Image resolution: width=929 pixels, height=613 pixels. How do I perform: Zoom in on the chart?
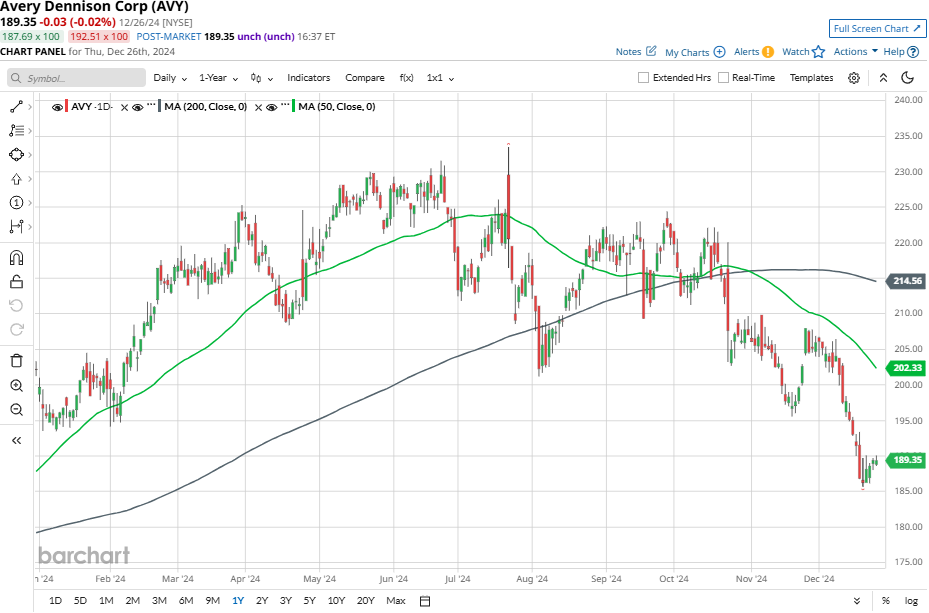(x=17, y=386)
